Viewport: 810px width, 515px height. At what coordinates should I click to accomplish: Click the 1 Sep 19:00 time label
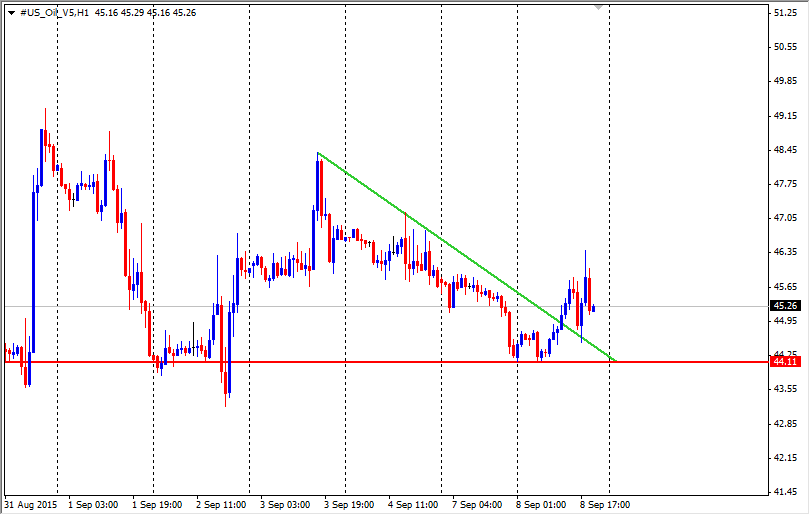pos(157,505)
